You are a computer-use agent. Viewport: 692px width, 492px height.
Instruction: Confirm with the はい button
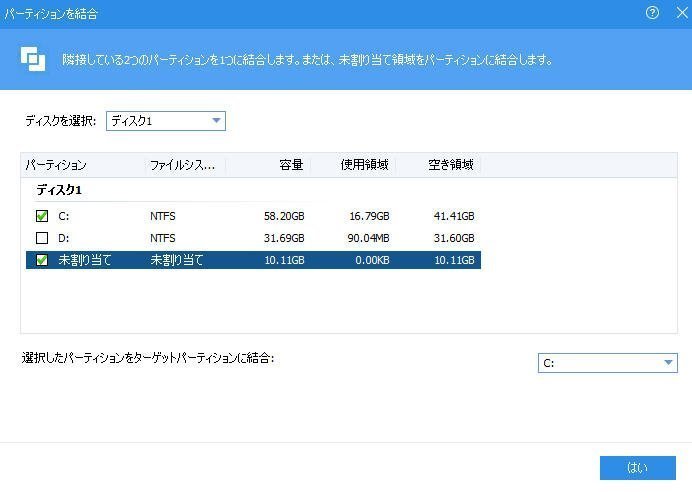click(x=638, y=468)
